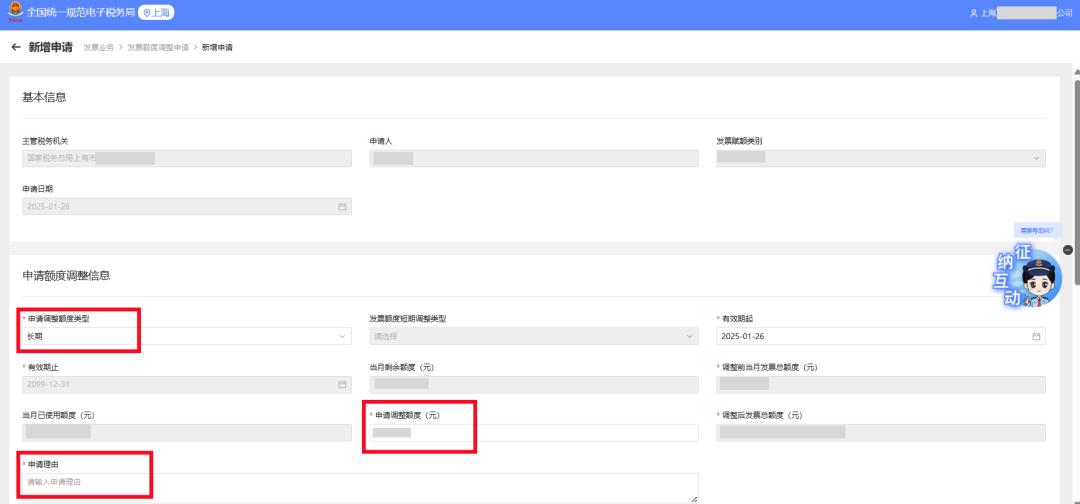This screenshot has width=1080, height=504.
Task: Click the tax bureau emblem logo
Action: click(13, 12)
